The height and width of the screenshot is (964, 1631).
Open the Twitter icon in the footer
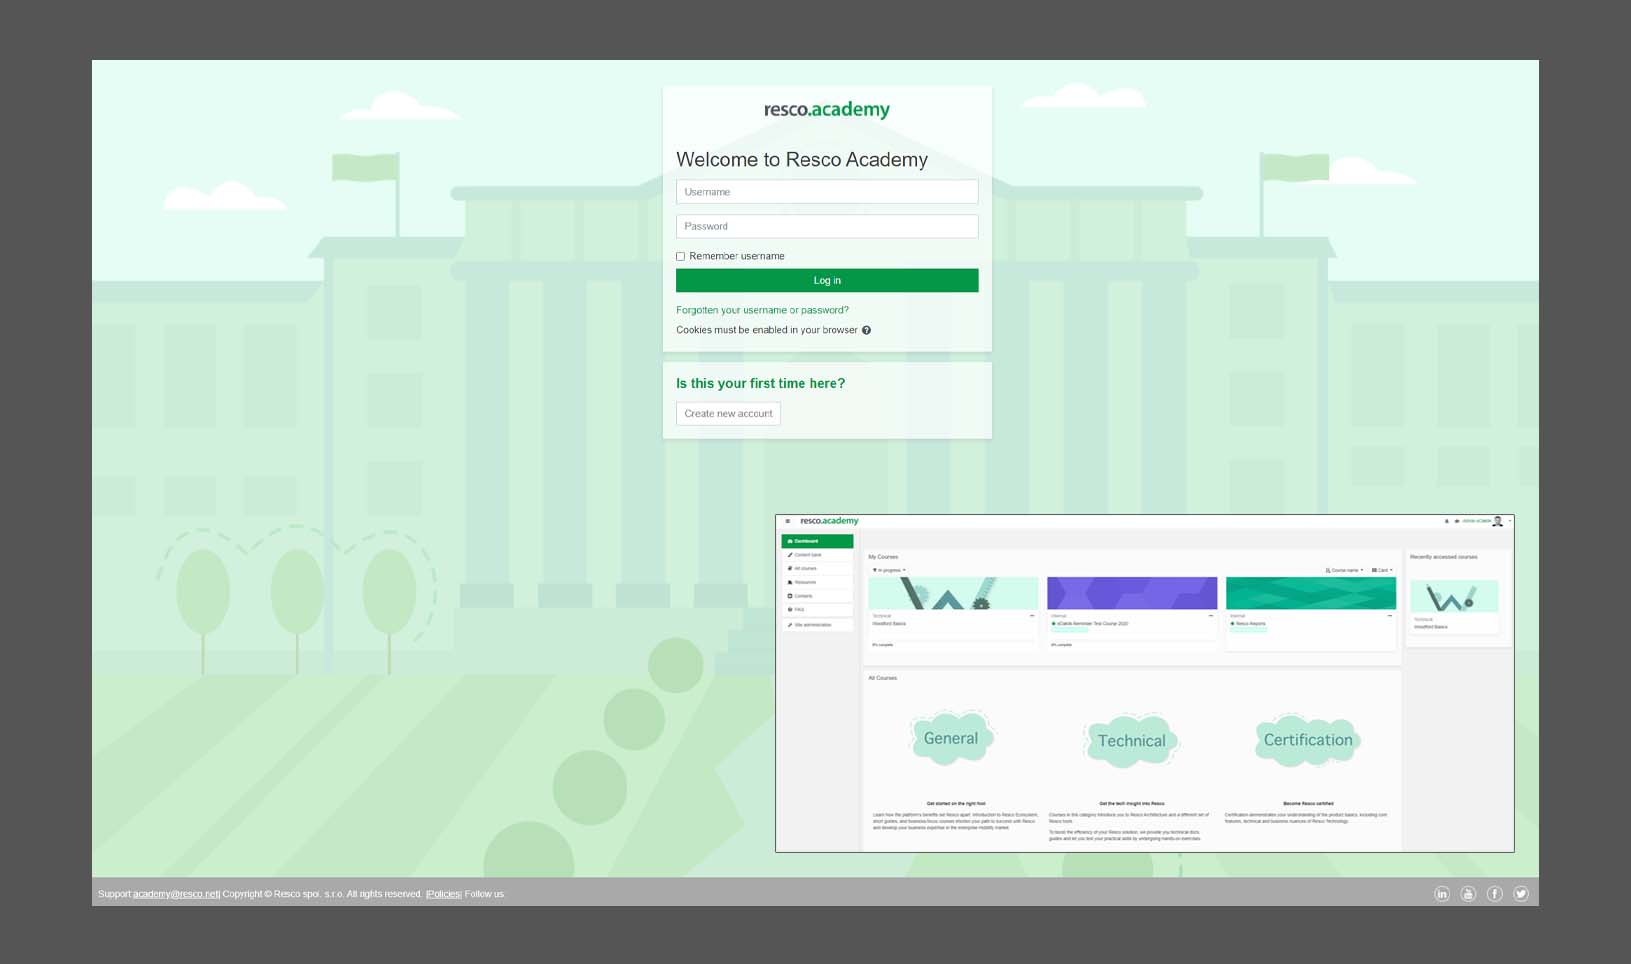coord(1521,894)
